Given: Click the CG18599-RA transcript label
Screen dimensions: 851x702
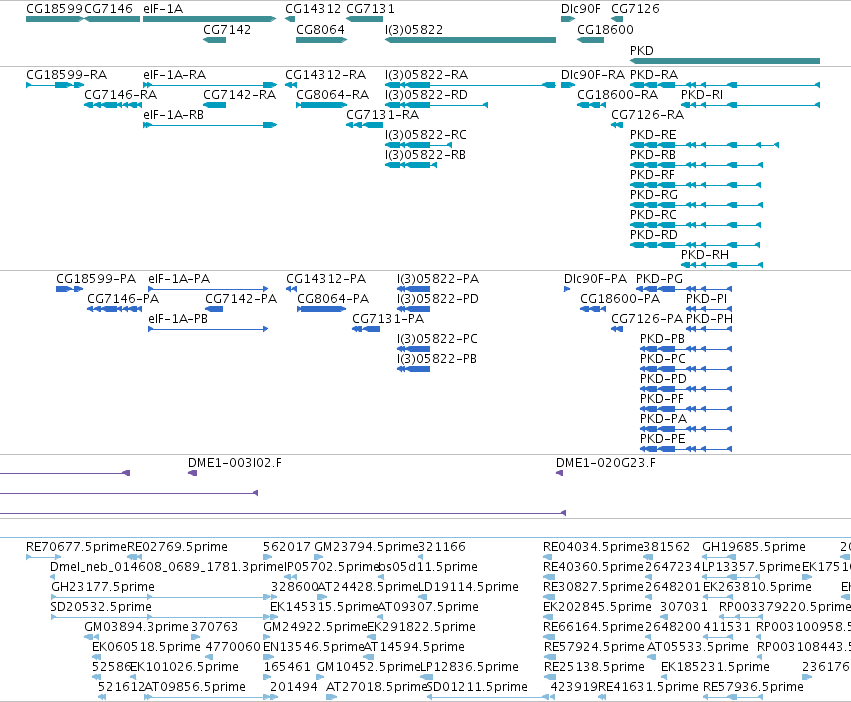Looking at the screenshot, I should 66,75.
